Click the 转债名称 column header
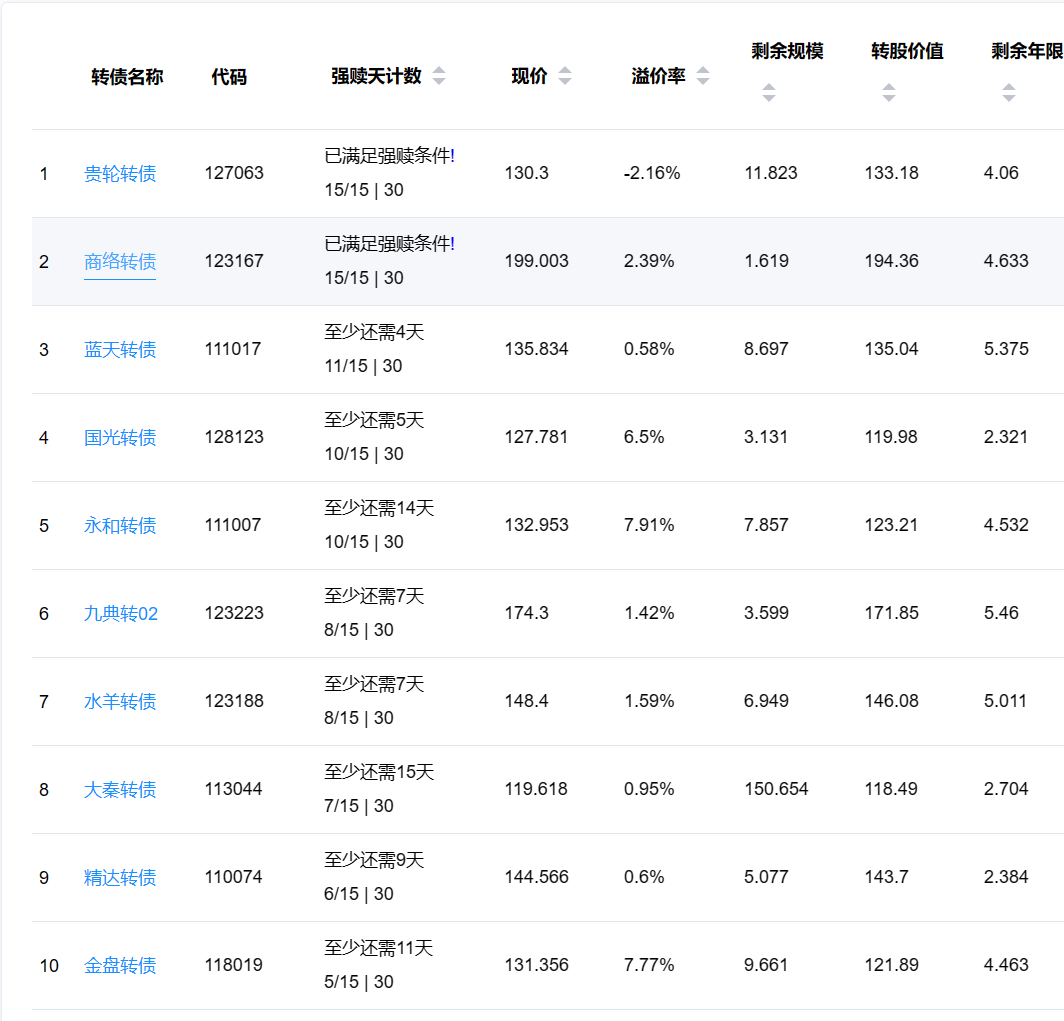The image size is (1064, 1021). [x=127, y=77]
